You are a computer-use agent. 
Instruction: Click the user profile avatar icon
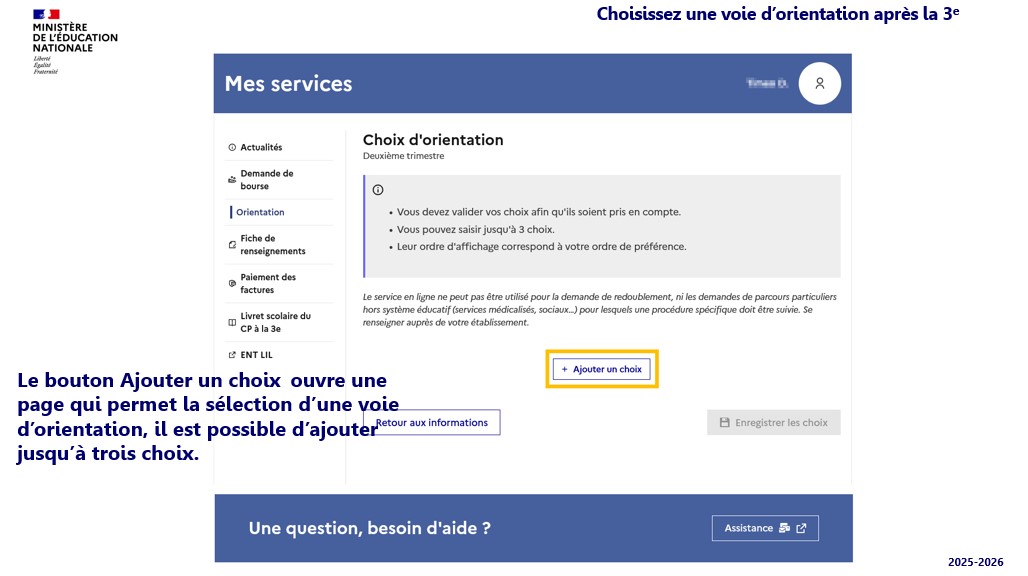tap(819, 84)
